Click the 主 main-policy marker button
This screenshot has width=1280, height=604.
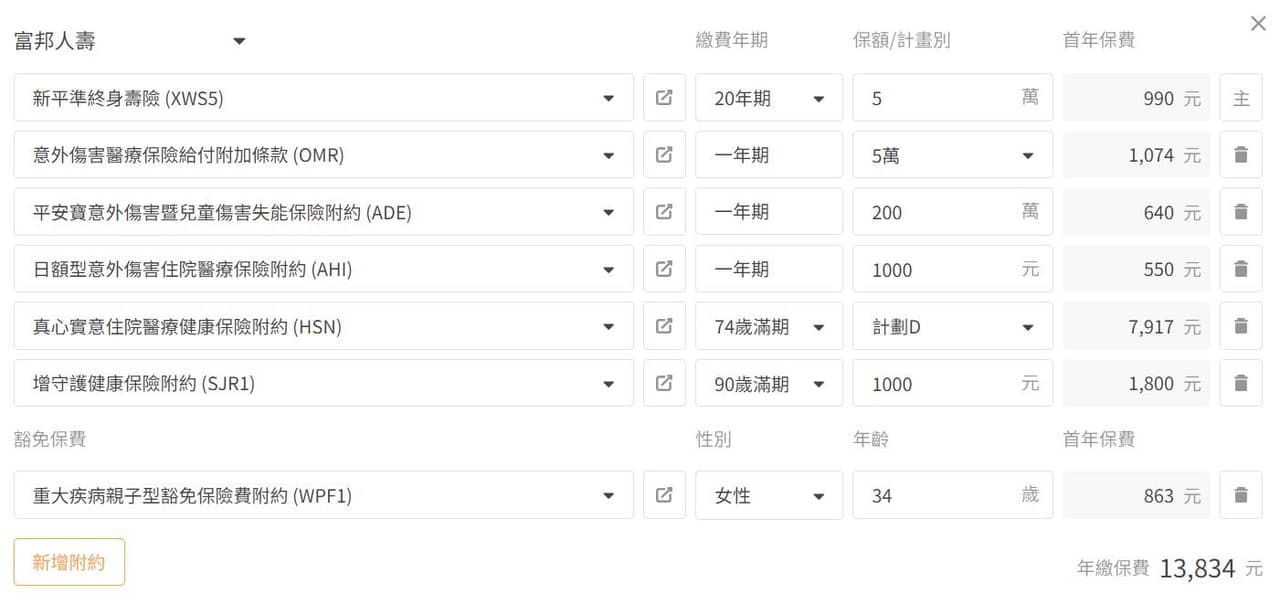(1241, 98)
